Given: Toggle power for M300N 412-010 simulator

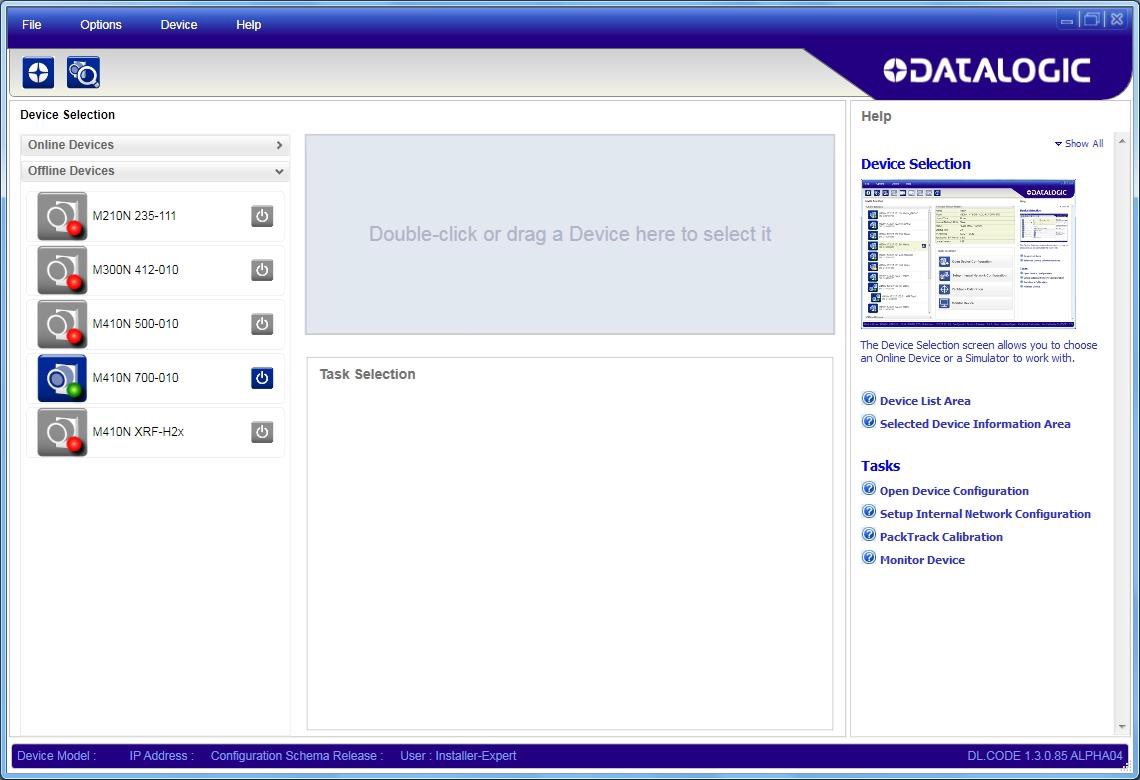Looking at the screenshot, I should tap(262, 270).
